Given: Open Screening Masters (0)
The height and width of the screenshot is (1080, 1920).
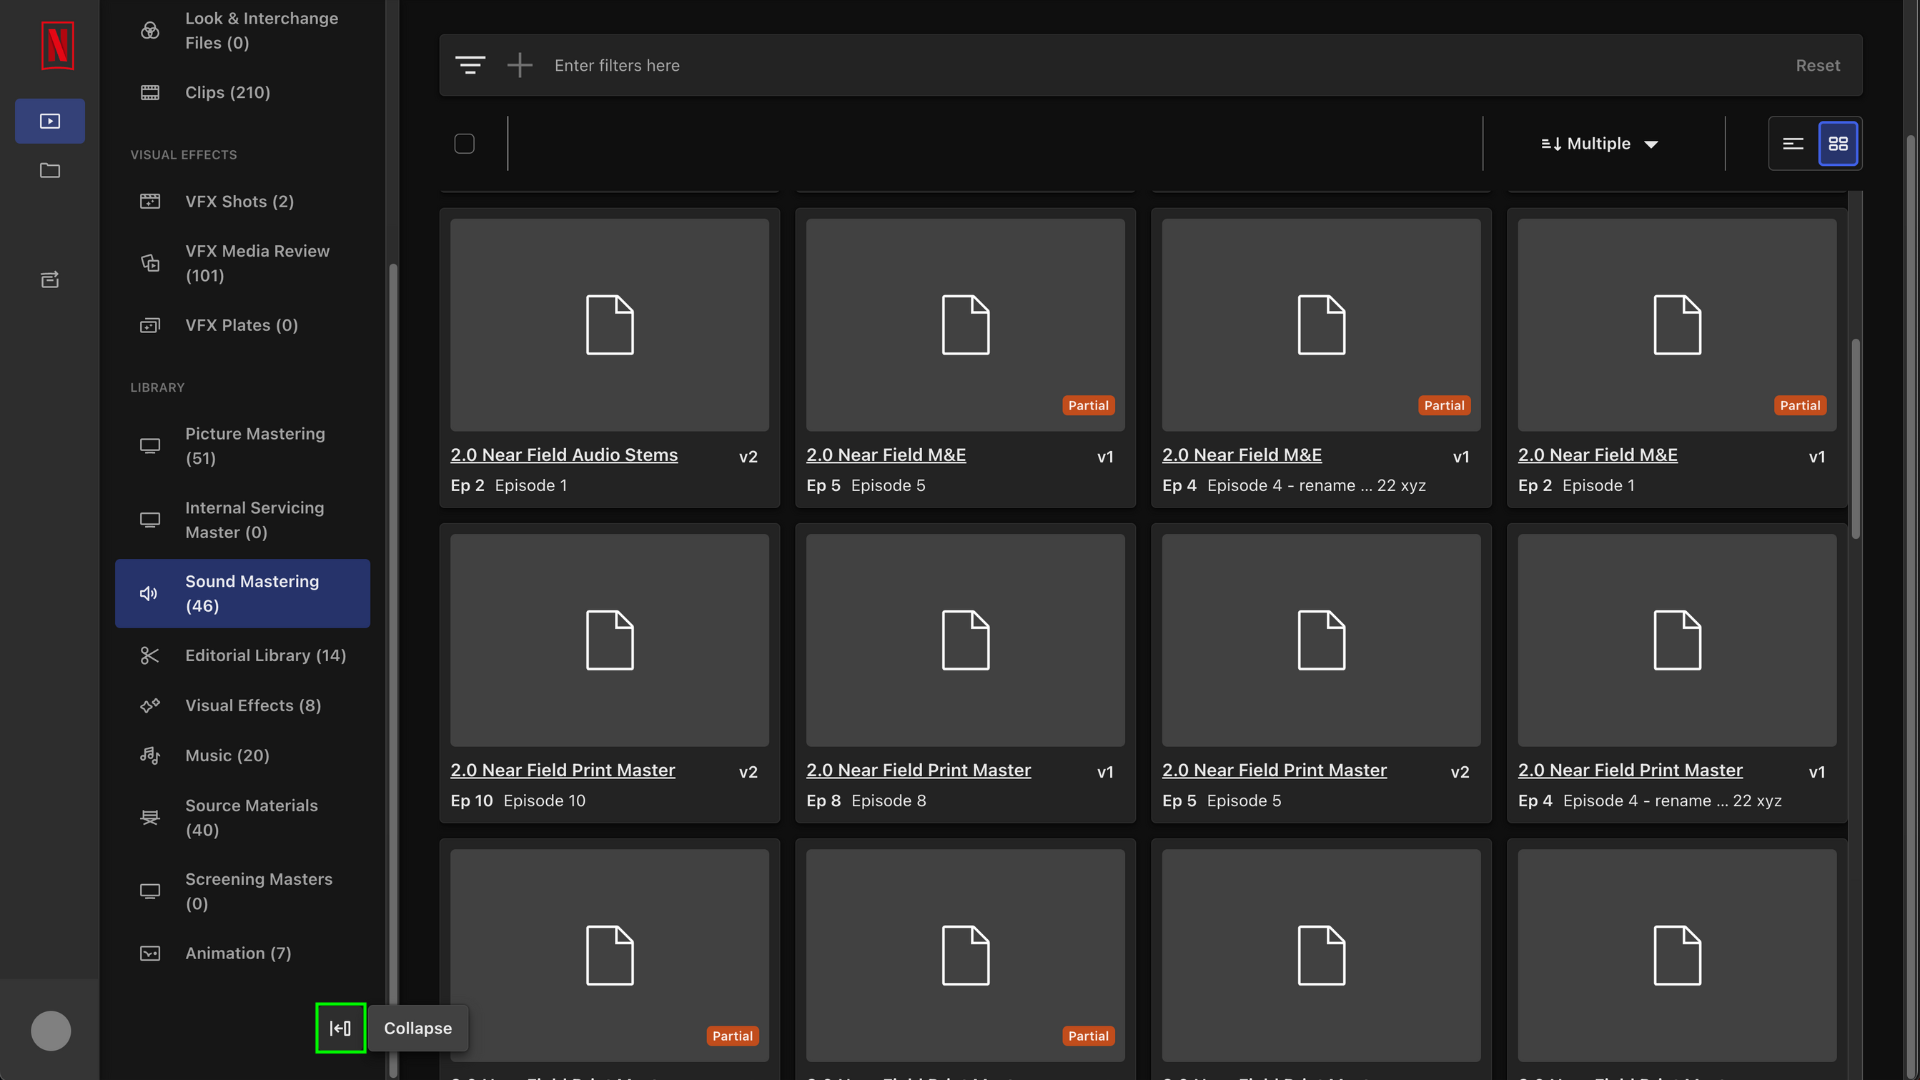Looking at the screenshot, I should 242,892.
